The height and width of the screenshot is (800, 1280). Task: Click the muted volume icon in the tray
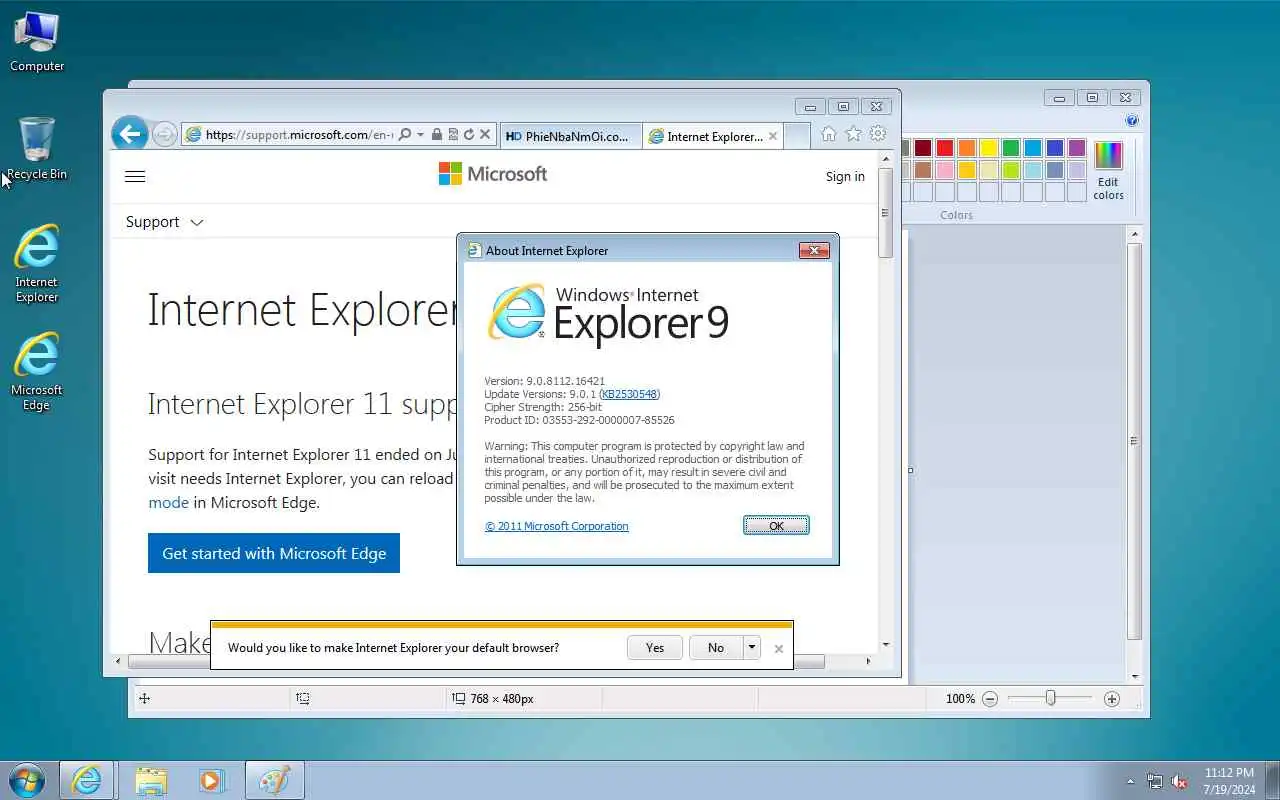pos(1179,781)
